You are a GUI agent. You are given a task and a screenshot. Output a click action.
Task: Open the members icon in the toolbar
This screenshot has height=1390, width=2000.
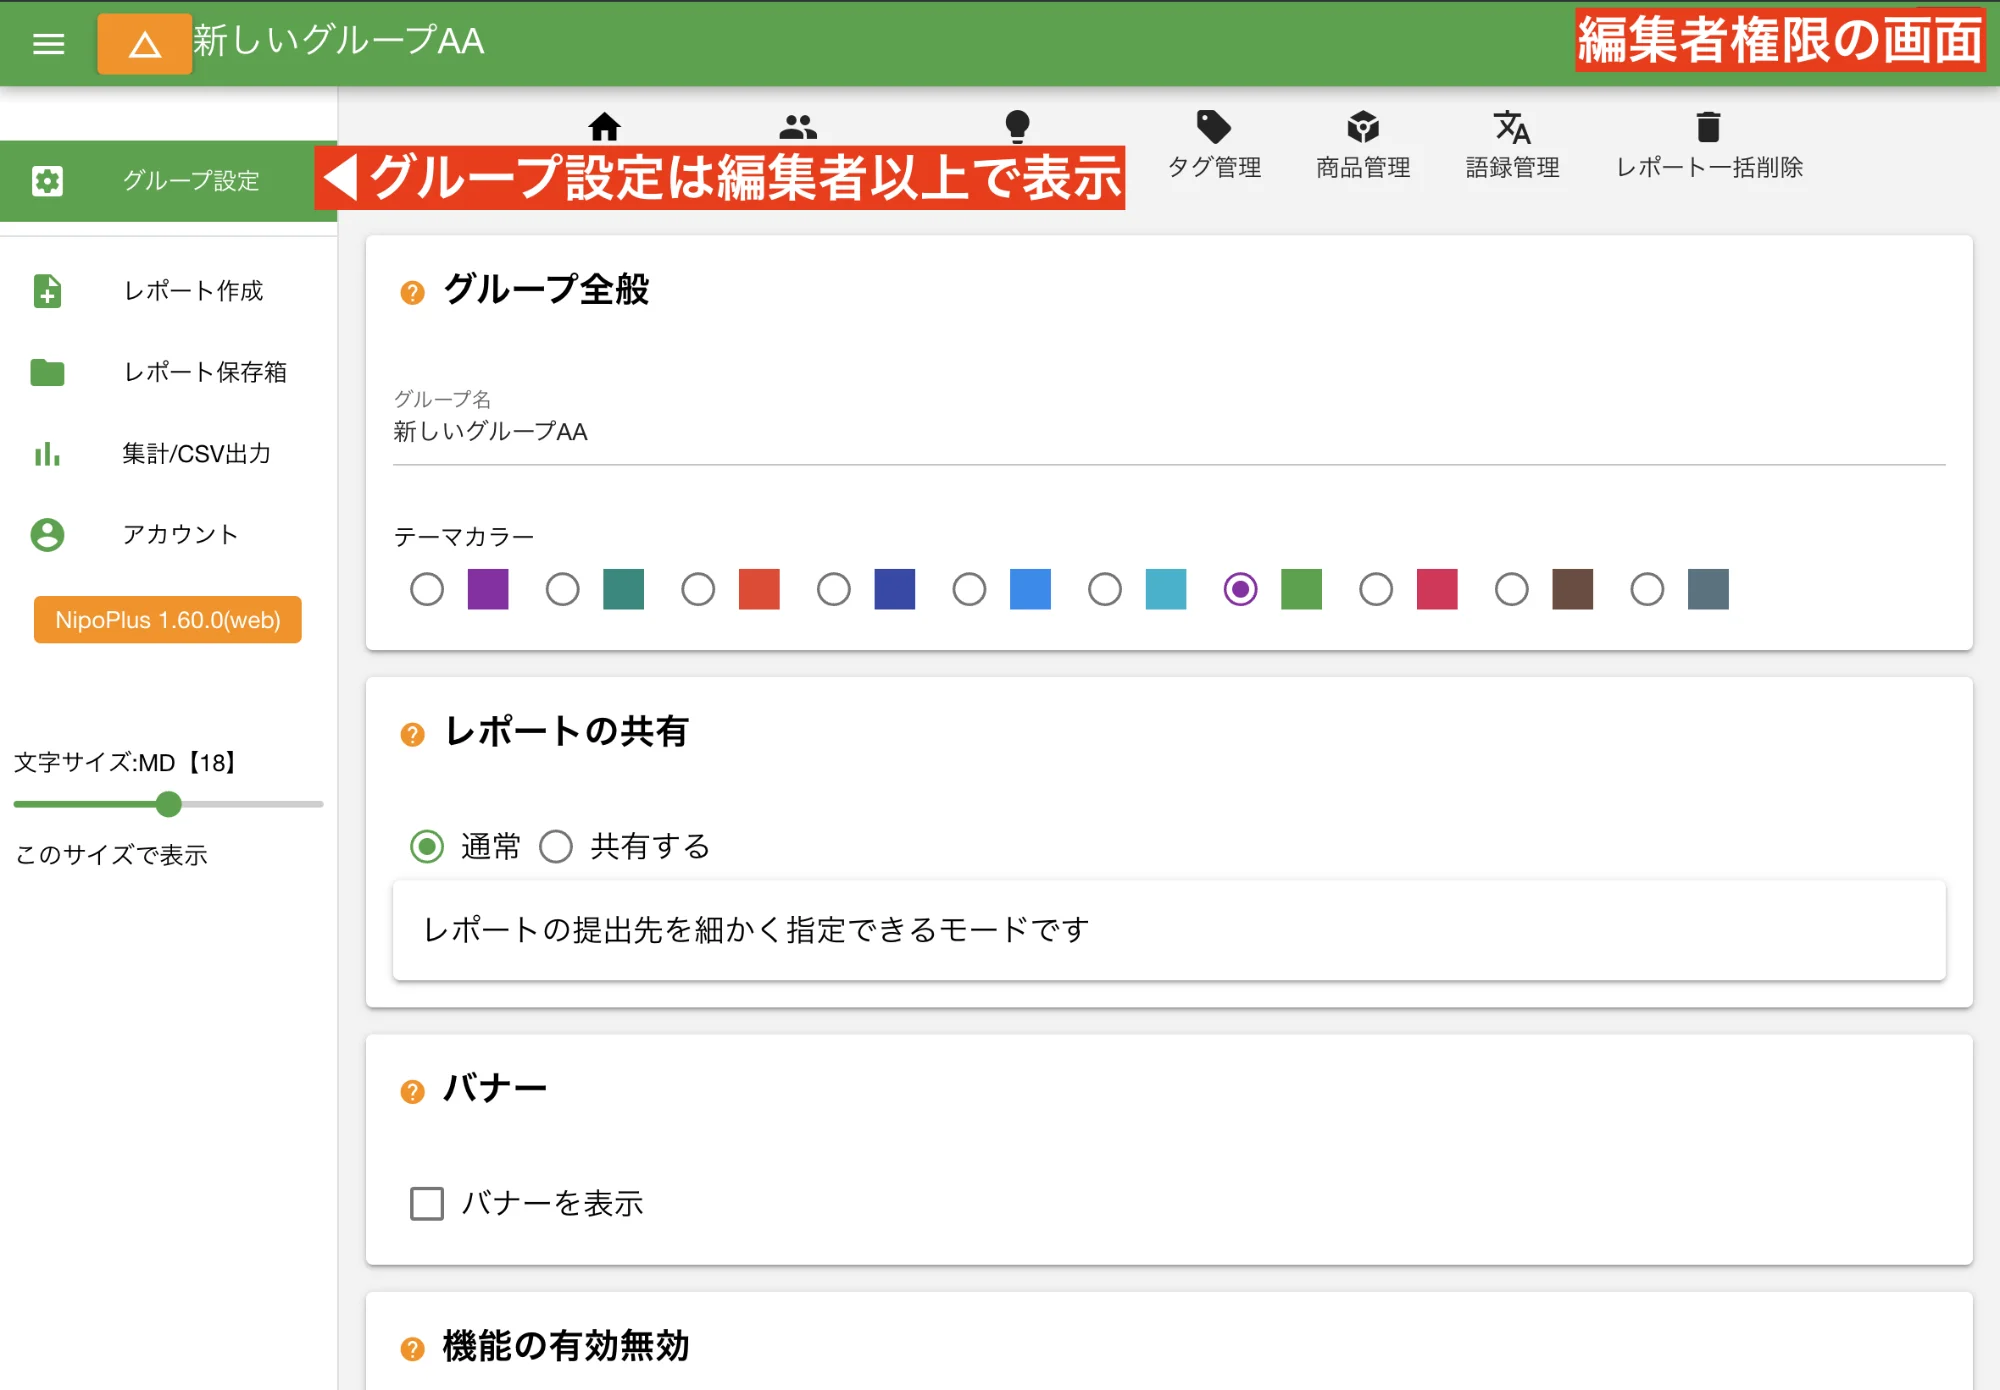pyautogui.click(x=797, y=127)
